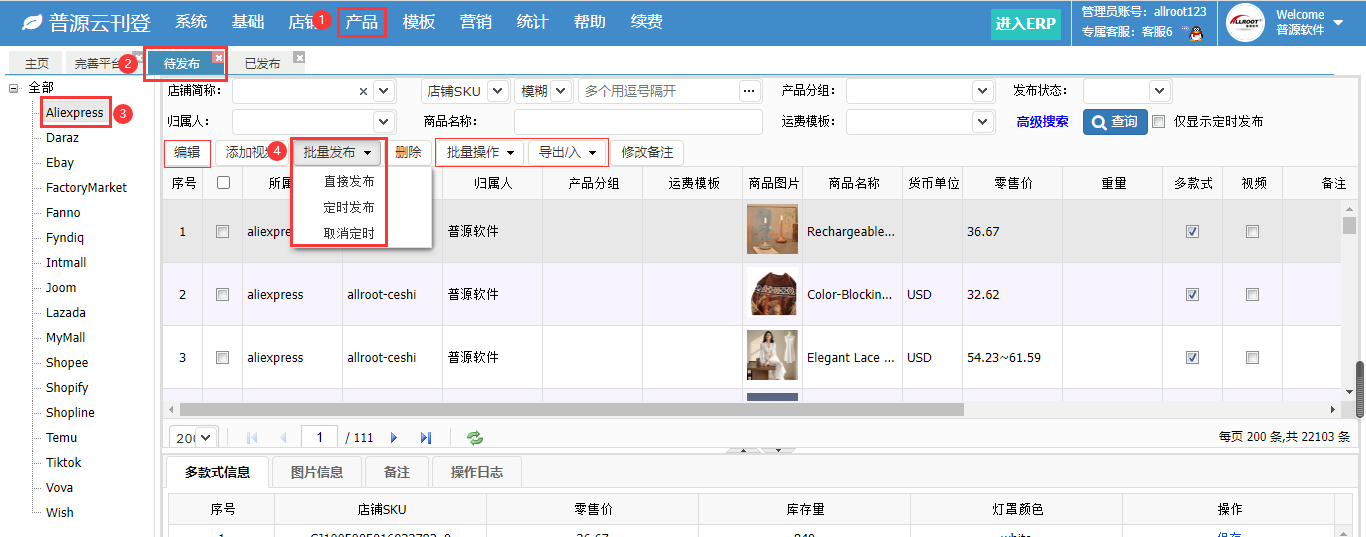Image resolution: width=1366 pixels, height=537 pixels.
Task: Click the ellipsis button beside the SKU input
Action: pos(751,91)
